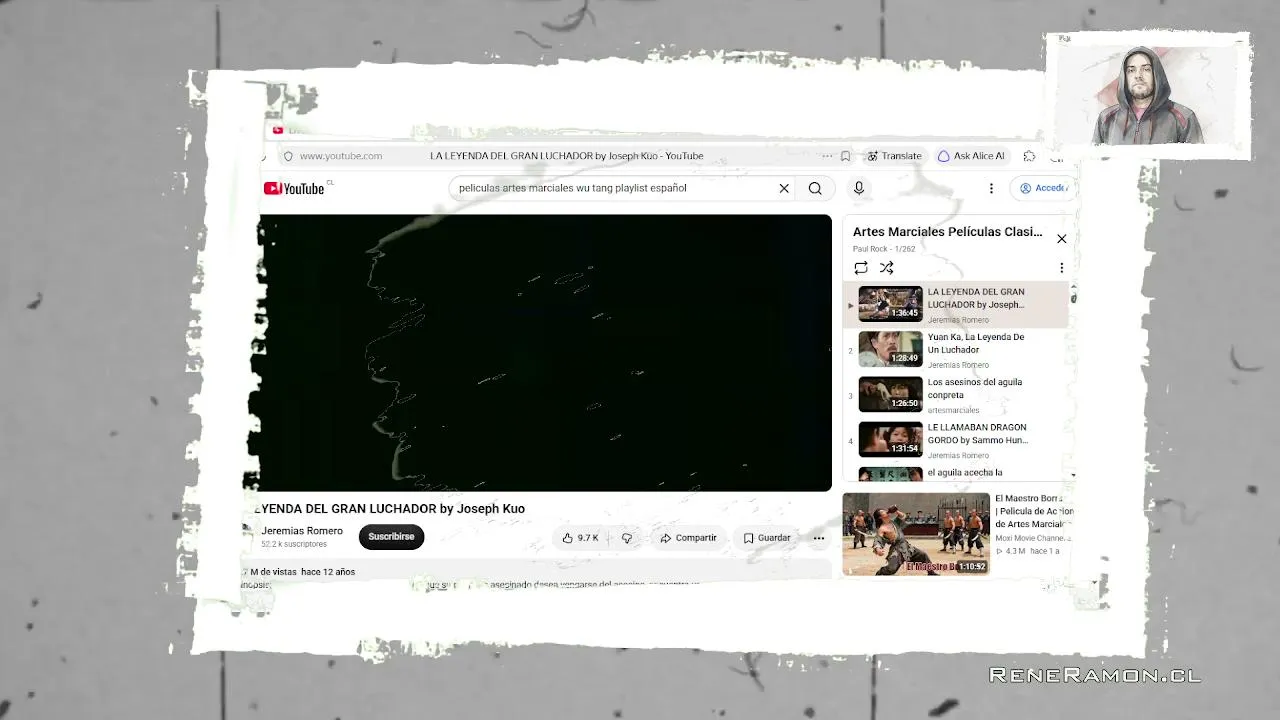
Task: Play 'Los asesinos del aguila conpreta' title
Action: 975,388
